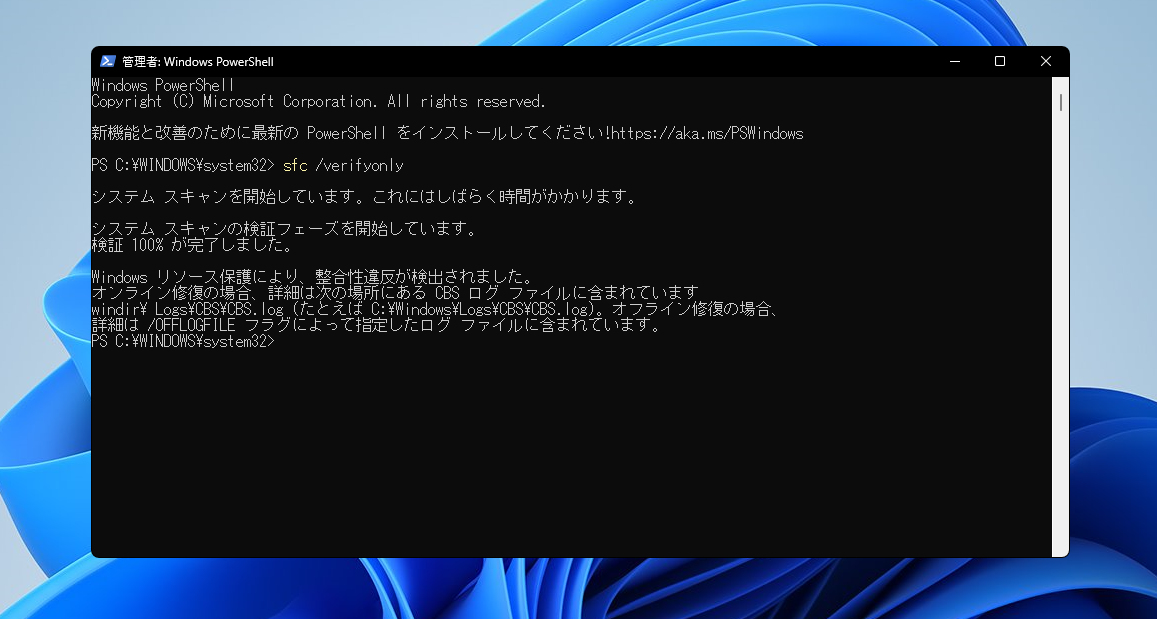Image resolution: width=1157 pixels, height=619 pixels.
Task: Minimize the PowerShell window
Action: click(x=955, y=61)
